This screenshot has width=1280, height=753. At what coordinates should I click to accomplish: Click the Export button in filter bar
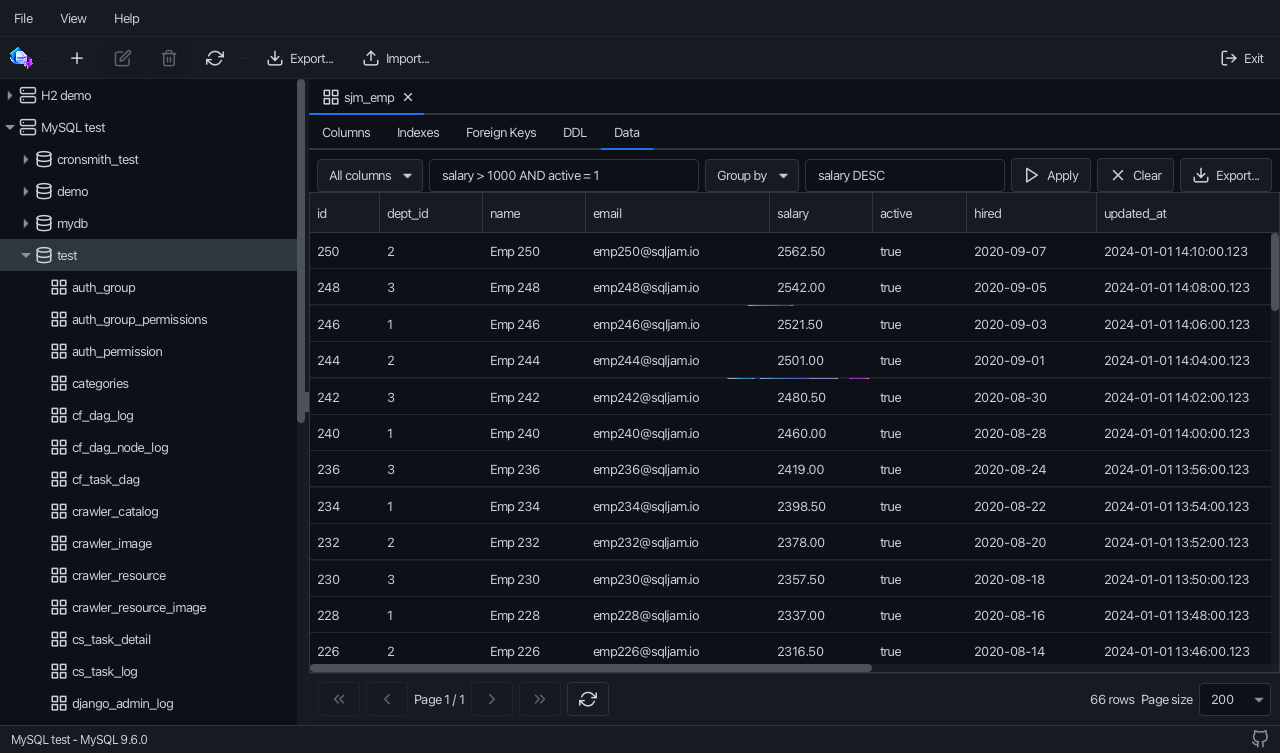[1226, 175]
